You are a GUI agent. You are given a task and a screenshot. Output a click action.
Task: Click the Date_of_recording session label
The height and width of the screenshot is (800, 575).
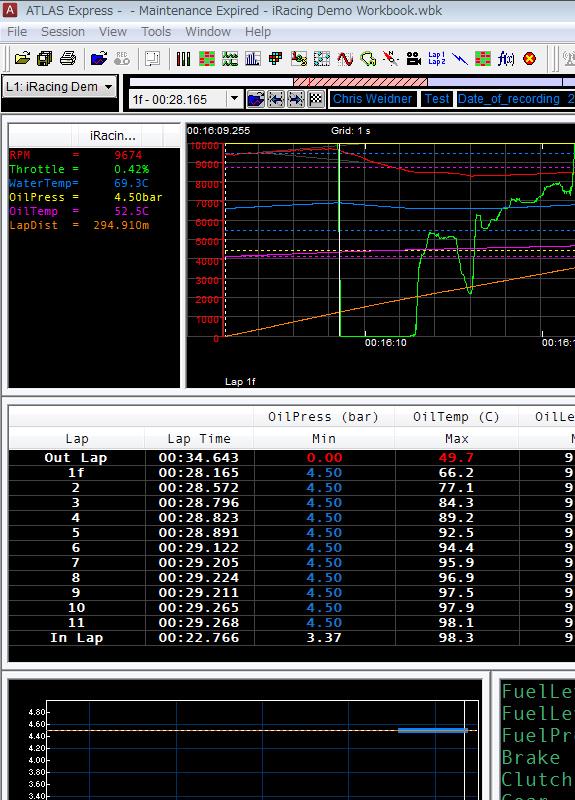pyautogui.click(x=515, y=99)
